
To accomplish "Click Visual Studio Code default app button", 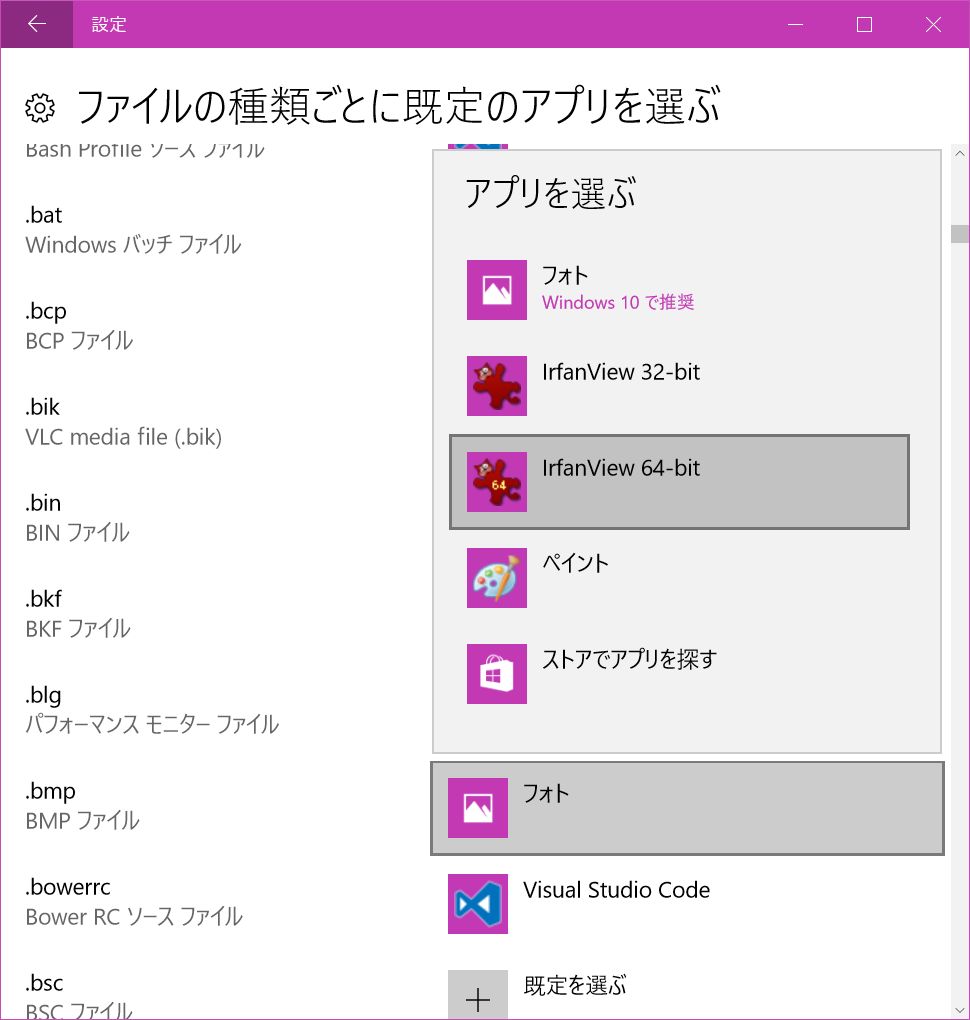I will (687, 904).
